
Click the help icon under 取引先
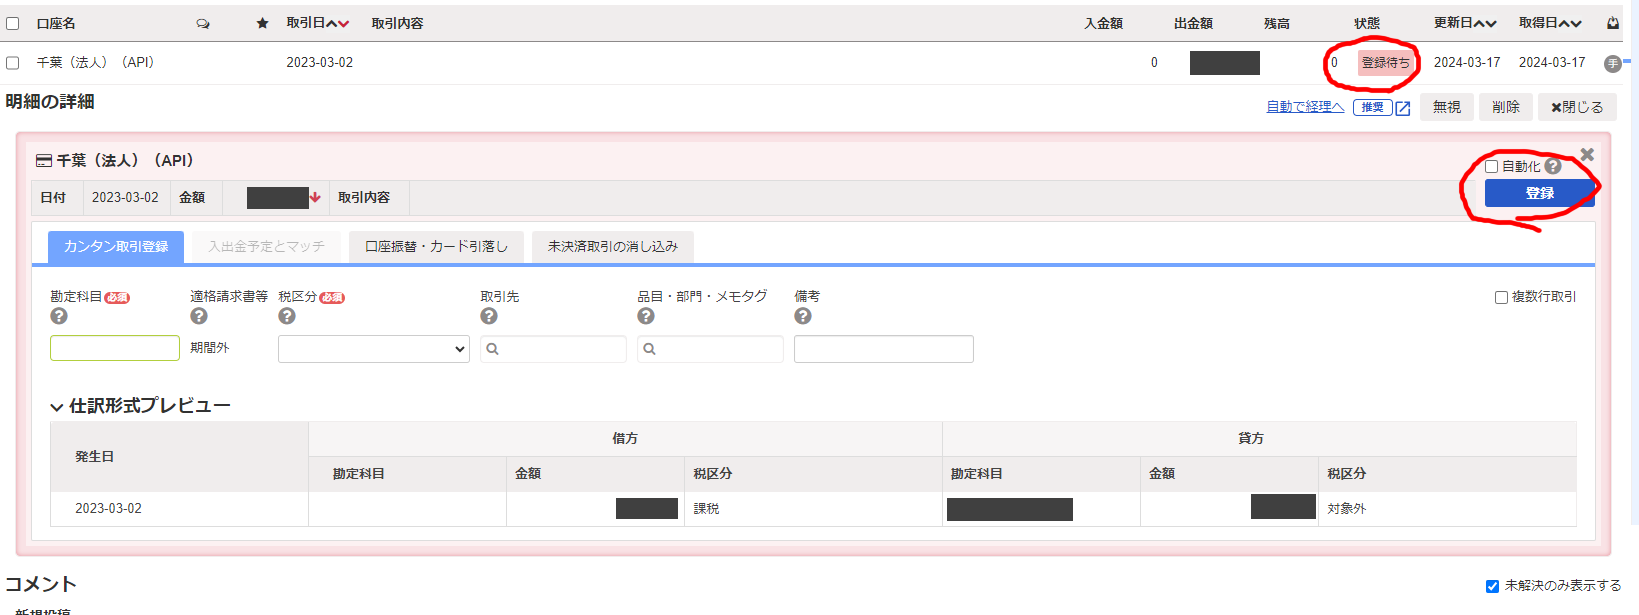click(489, 316)
